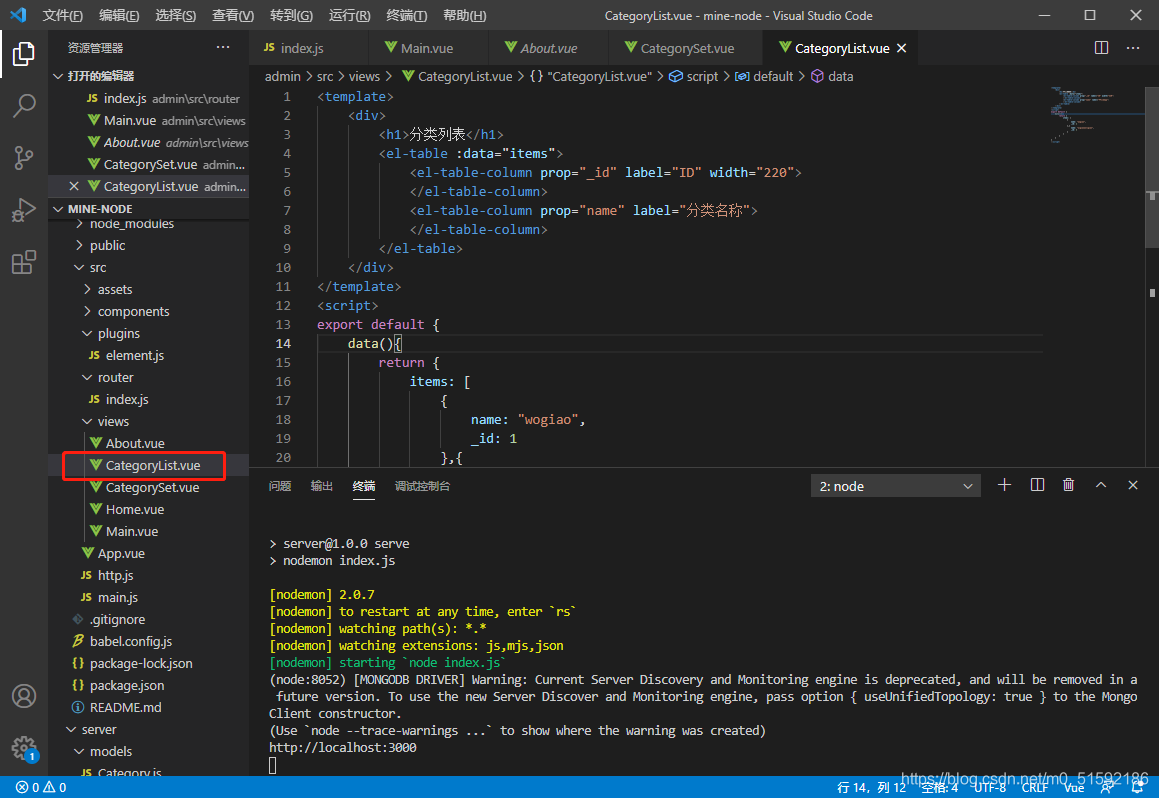Switch to the 问题 panel tab
The height and width of the screenshot is (798, 1159).
point(280,486)
